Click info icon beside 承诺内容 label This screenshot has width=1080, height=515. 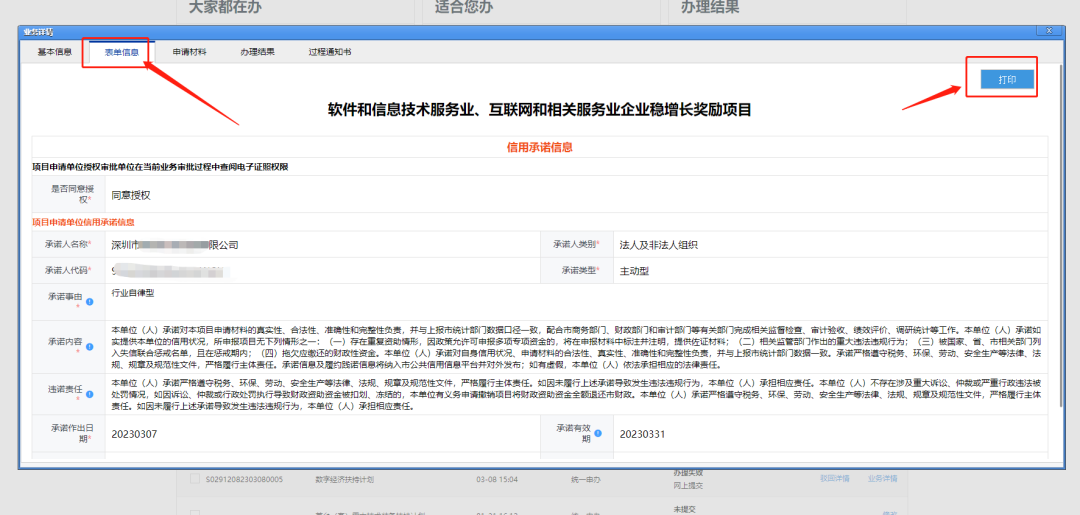pos(90,346)
